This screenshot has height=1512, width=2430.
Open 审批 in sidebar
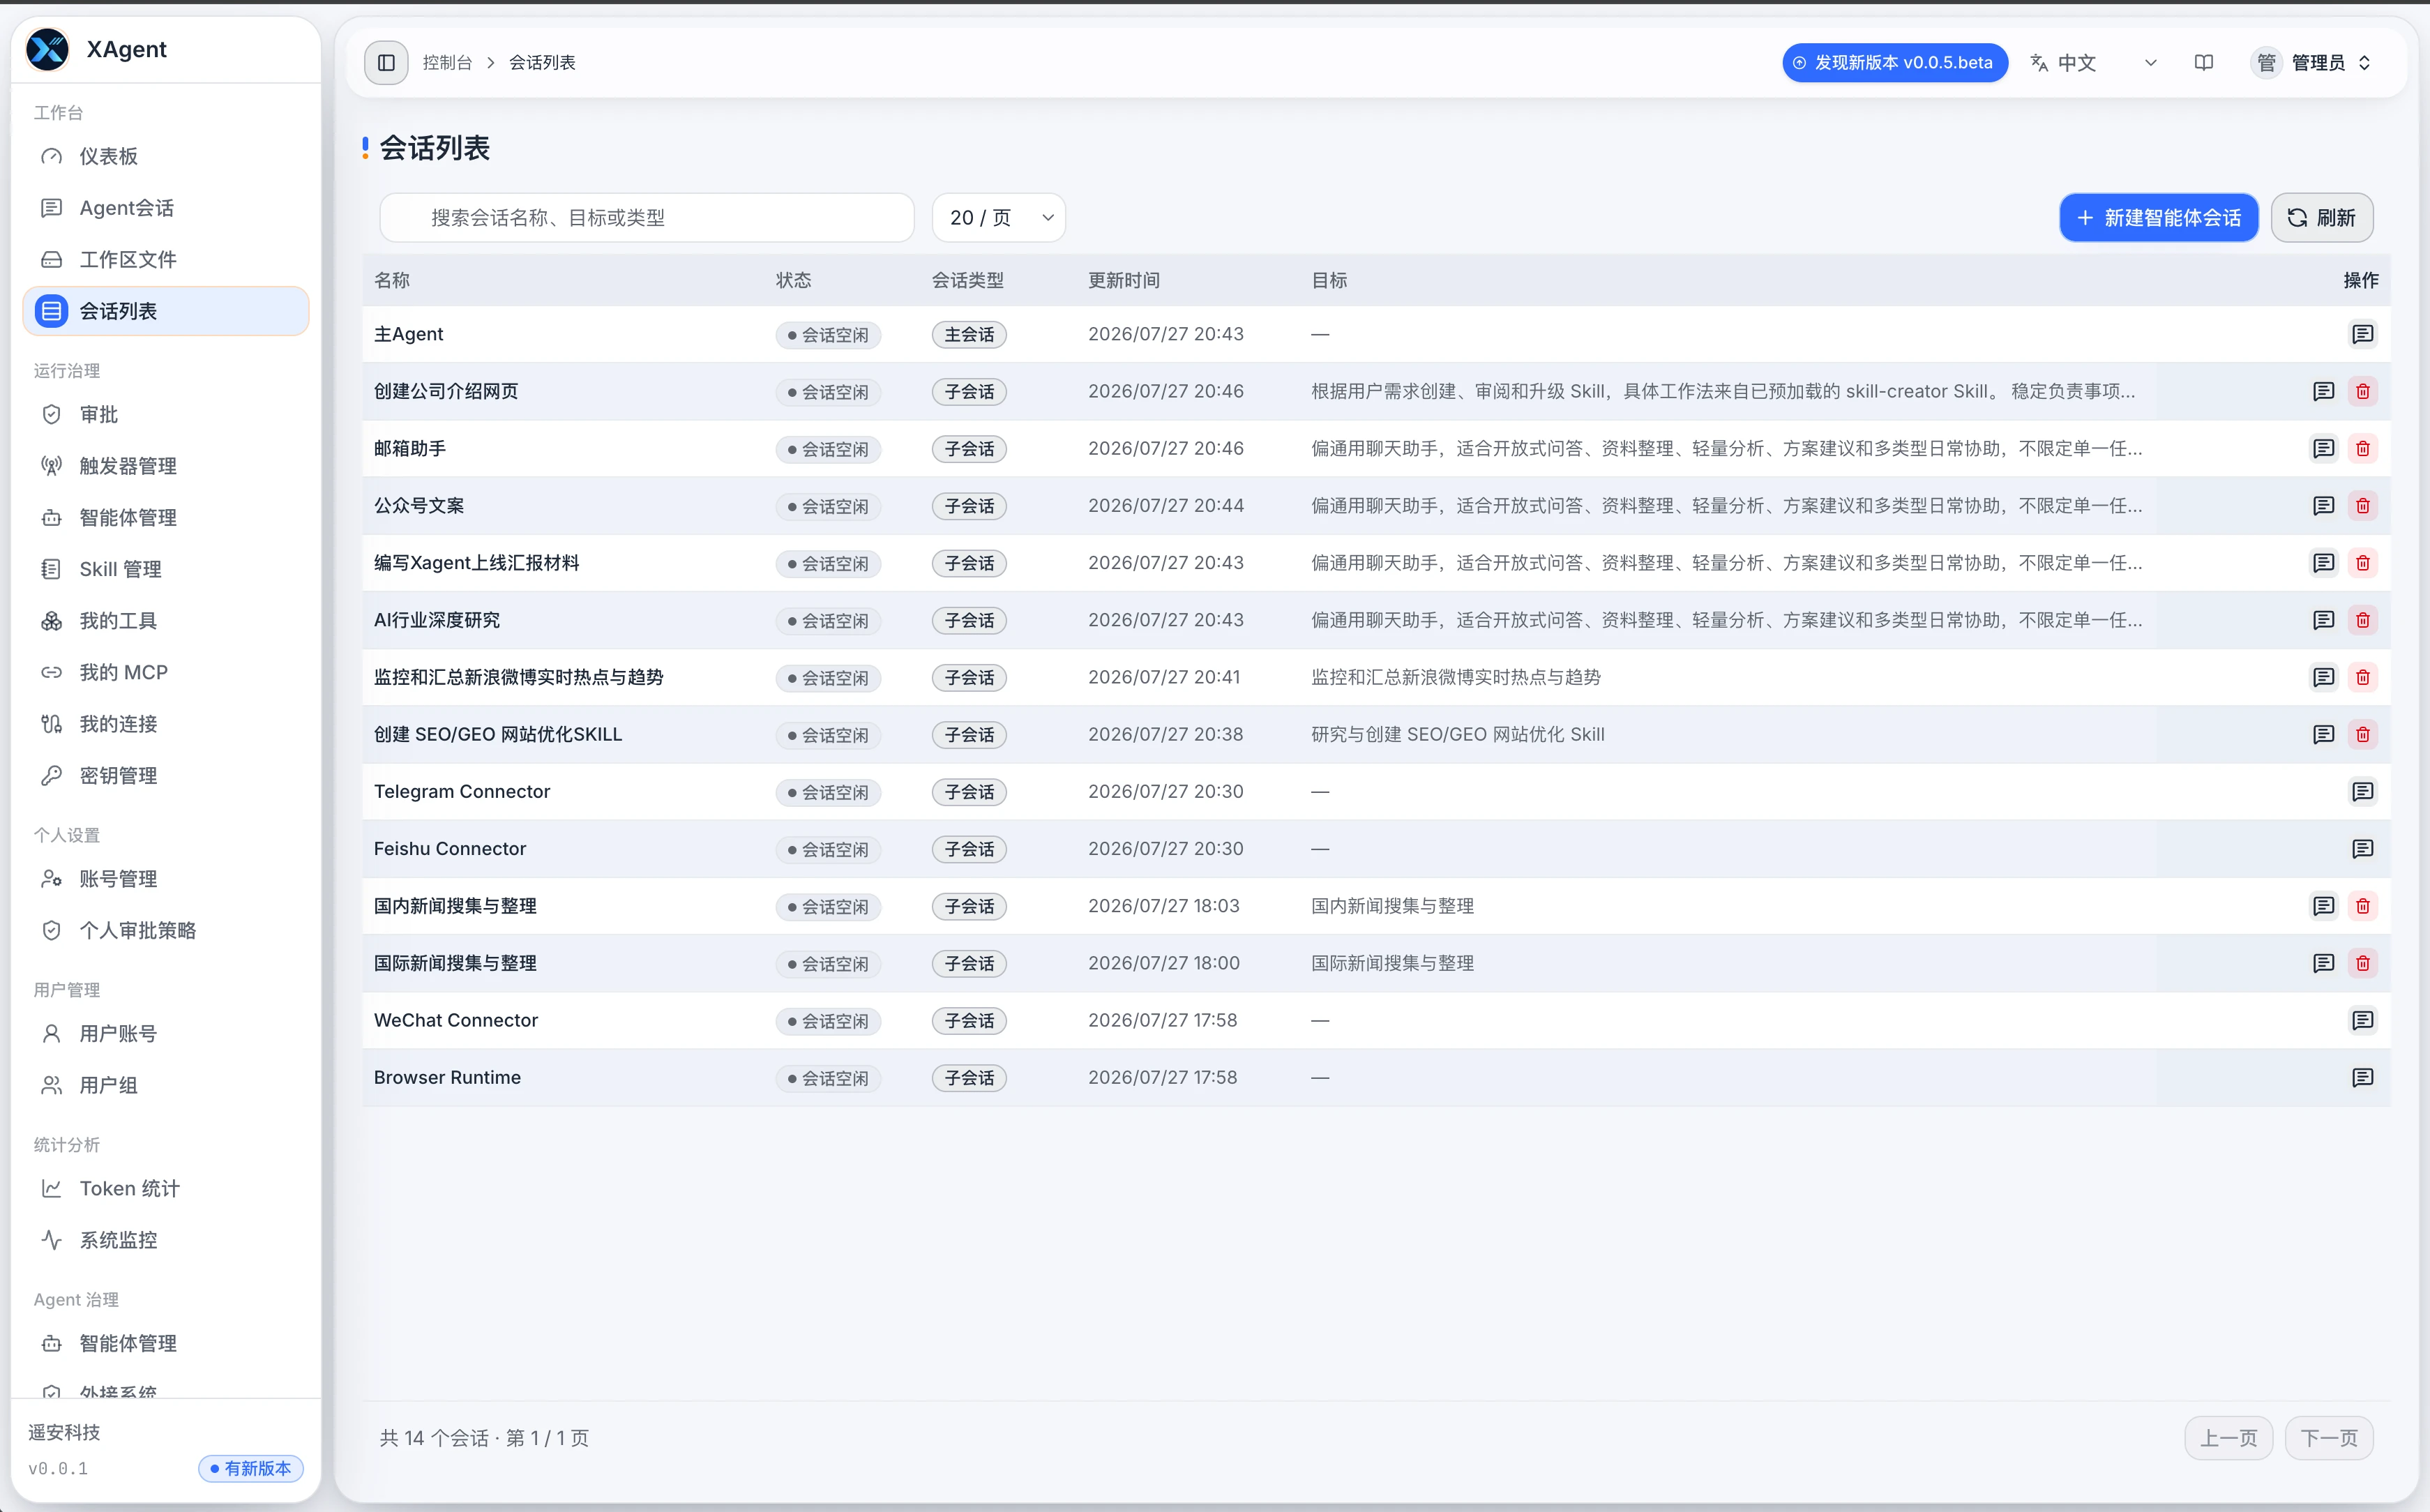165,414
